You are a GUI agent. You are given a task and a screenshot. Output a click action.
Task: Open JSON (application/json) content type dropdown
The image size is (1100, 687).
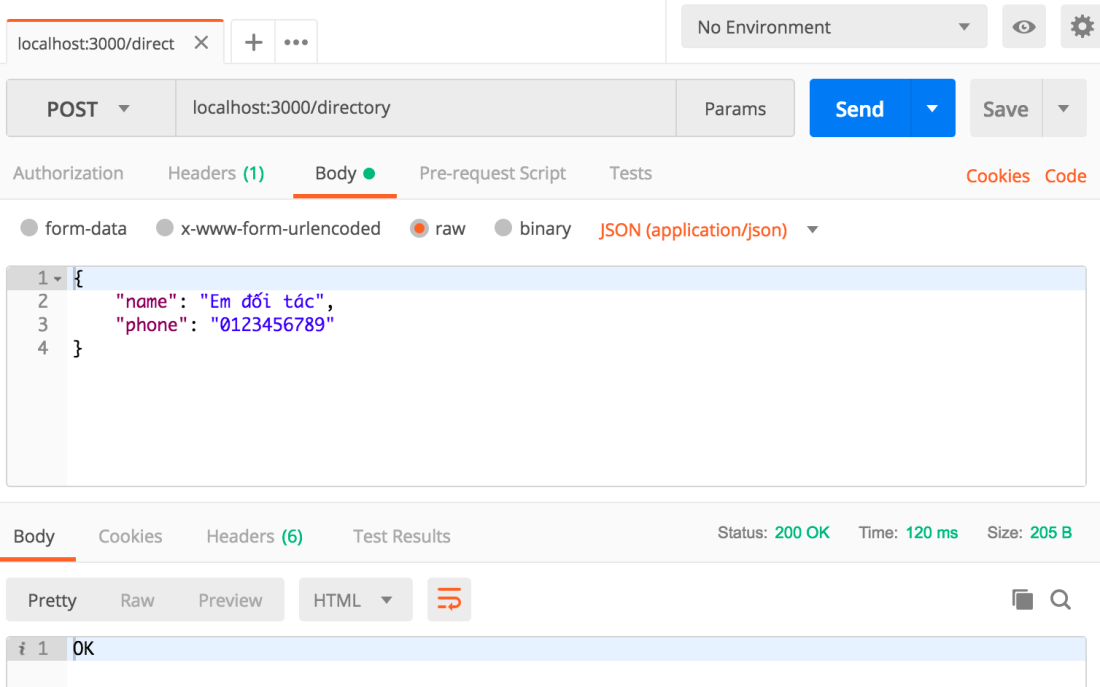(x=812, y=230)
